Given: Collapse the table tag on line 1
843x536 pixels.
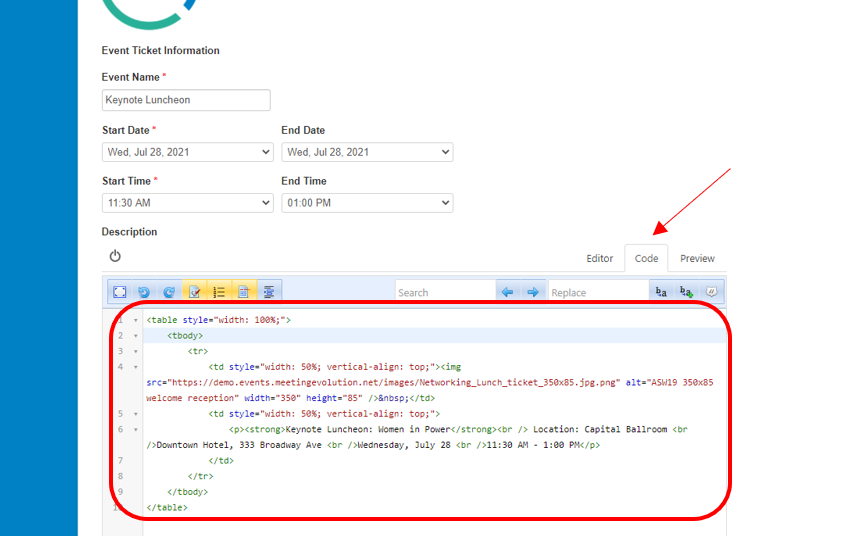Looking at the screenshot, I should pyautogui.click(x=136, y=320).
